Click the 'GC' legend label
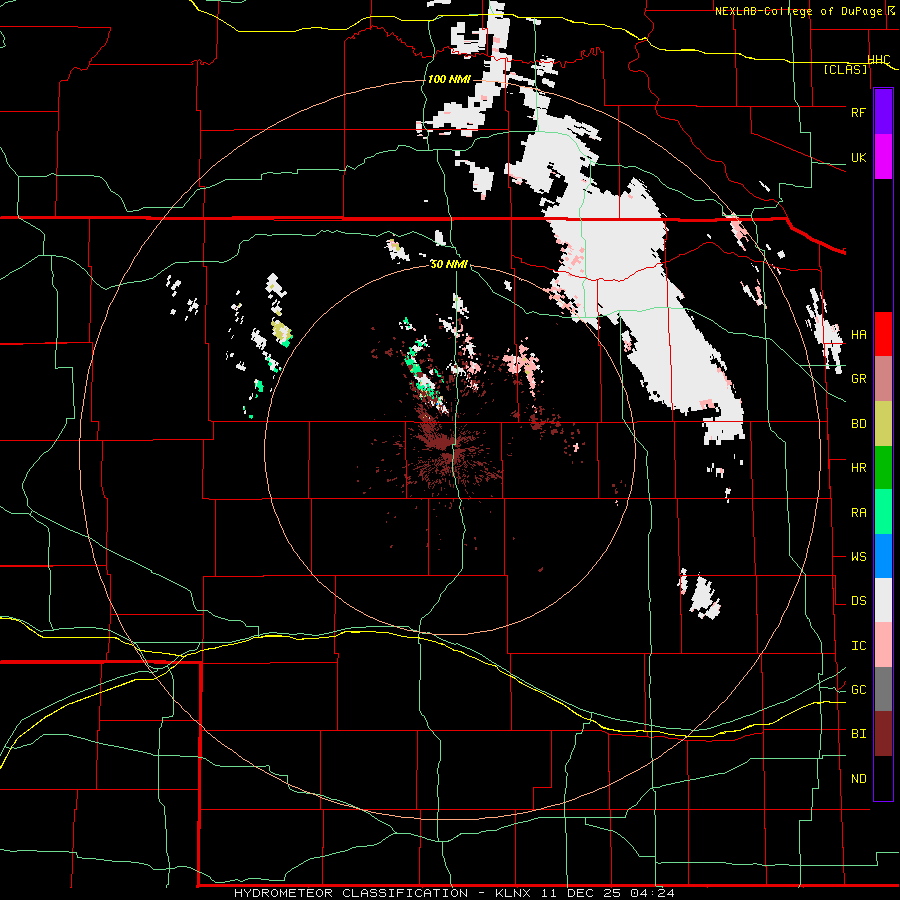The width and height of the screenshot is (900, 900). pyautogui.click(x=858, y=690)
